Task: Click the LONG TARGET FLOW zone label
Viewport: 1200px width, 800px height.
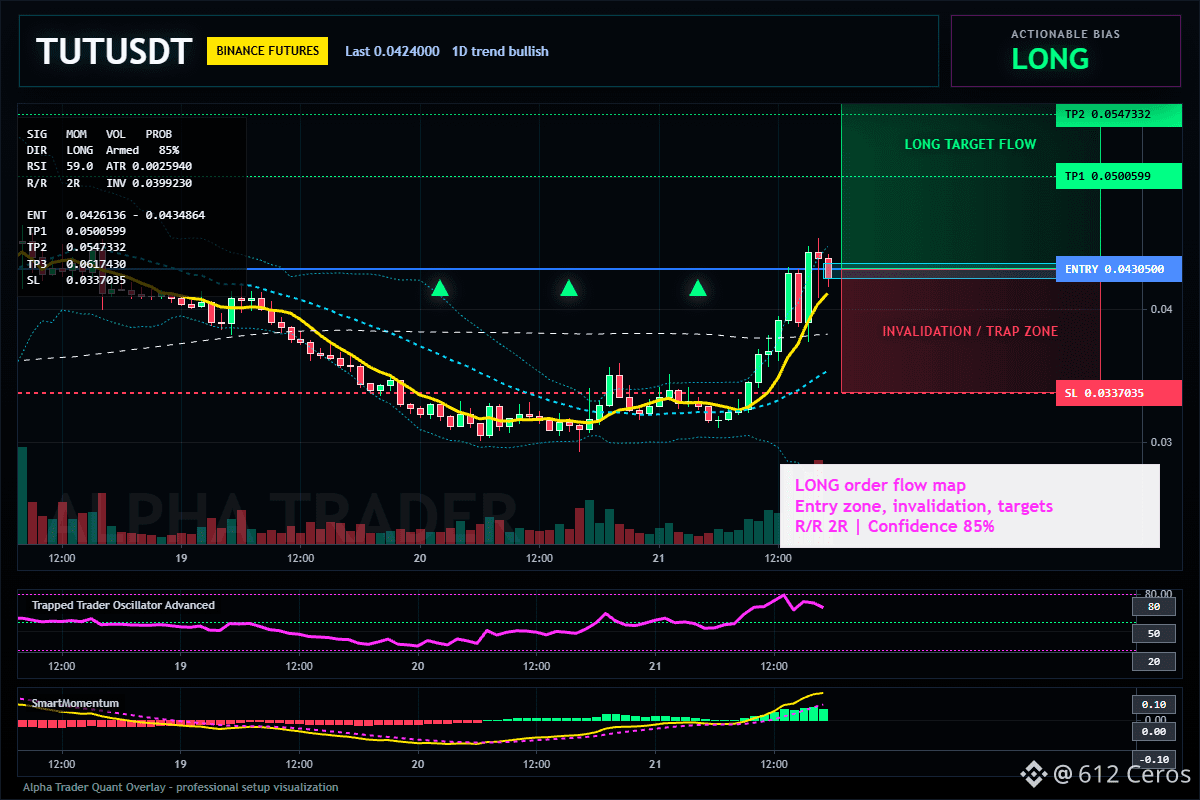Action: [970, 144]
